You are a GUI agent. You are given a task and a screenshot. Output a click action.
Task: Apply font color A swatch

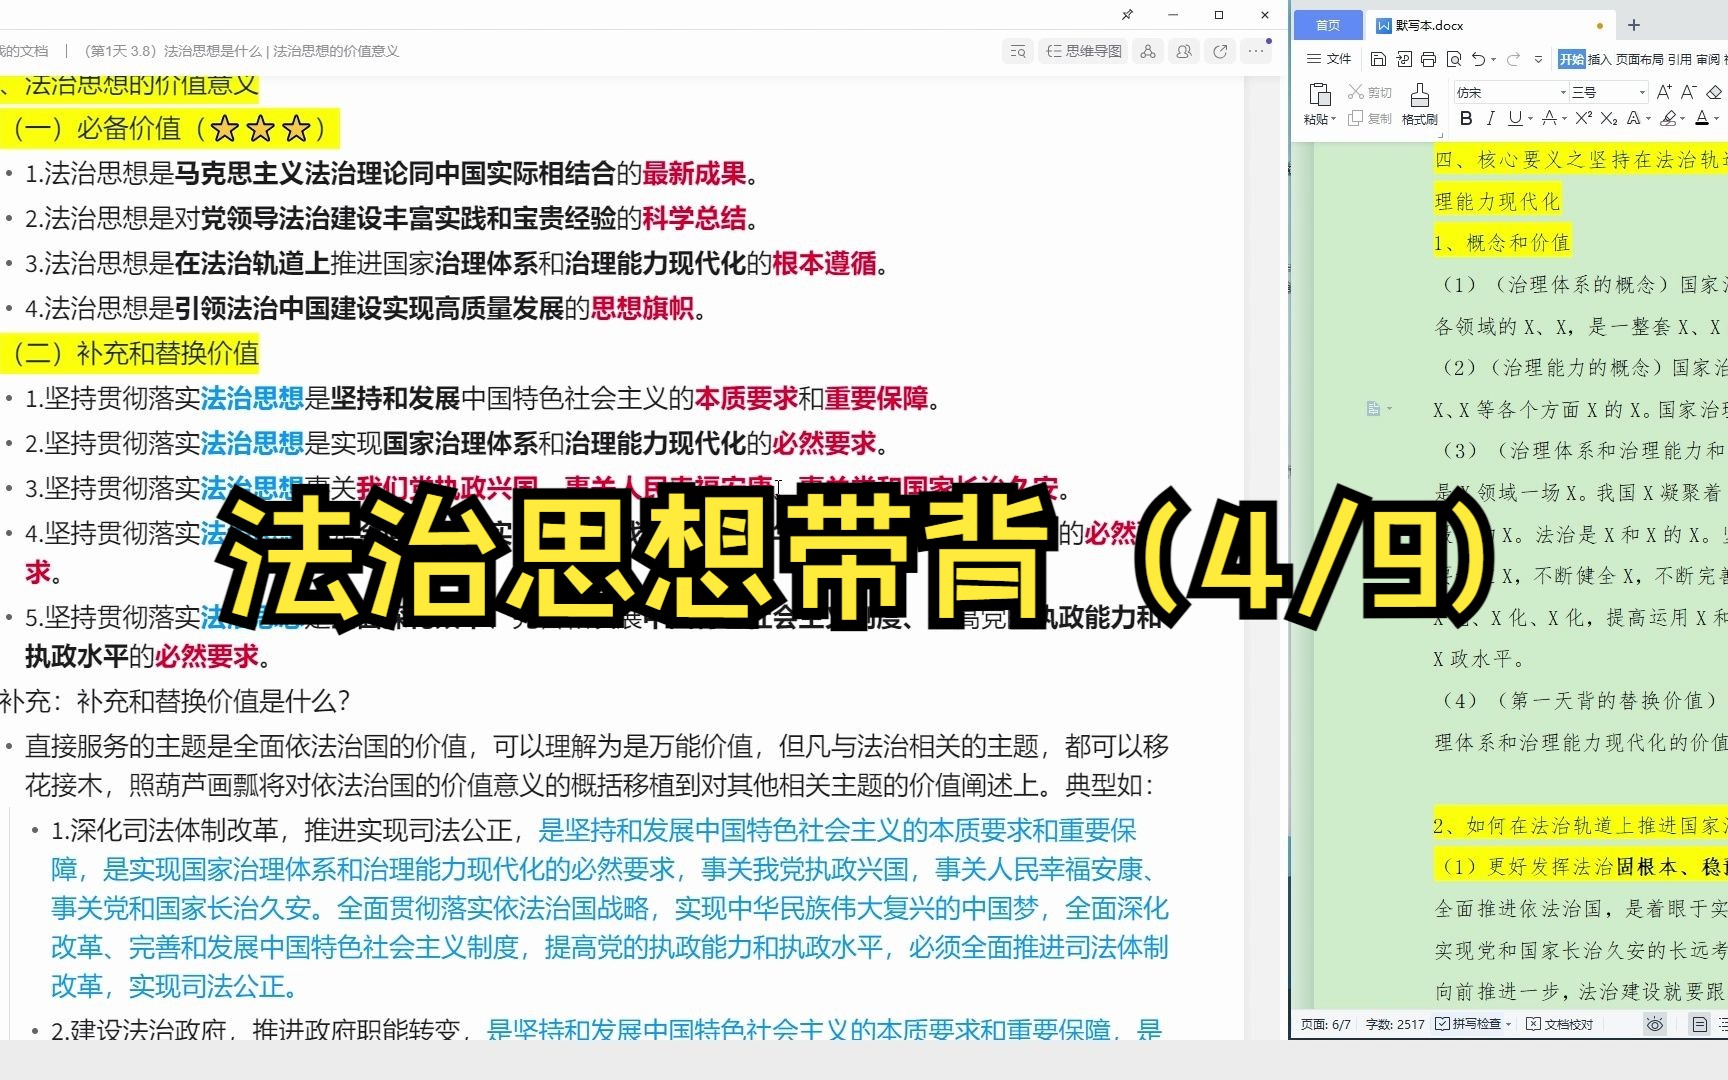(1702, 118)
